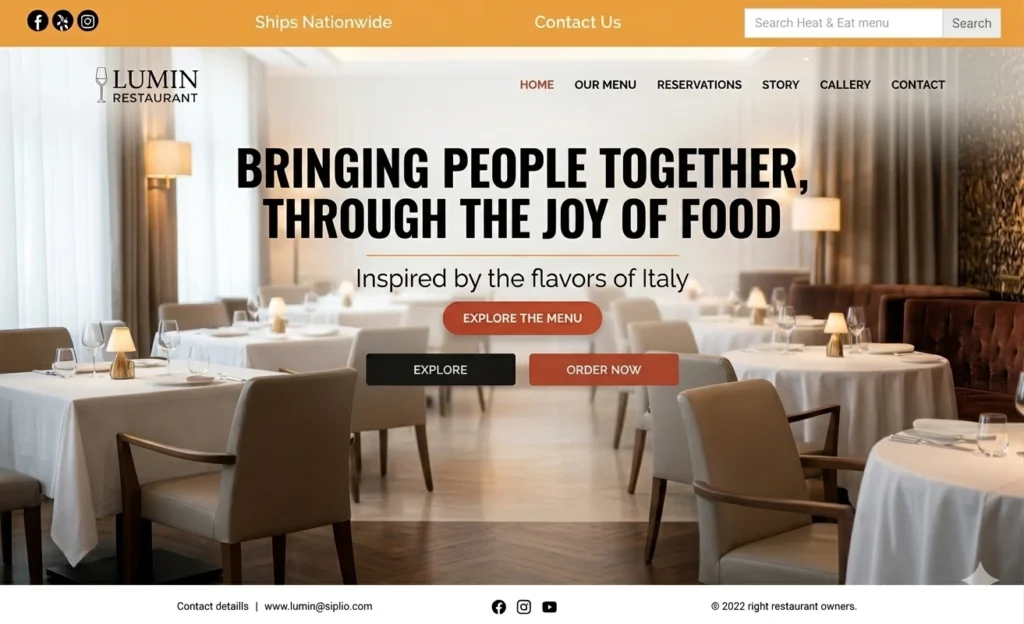Click the Search button in top bar
Viewport: 1024px width, 624px height.
971,23
